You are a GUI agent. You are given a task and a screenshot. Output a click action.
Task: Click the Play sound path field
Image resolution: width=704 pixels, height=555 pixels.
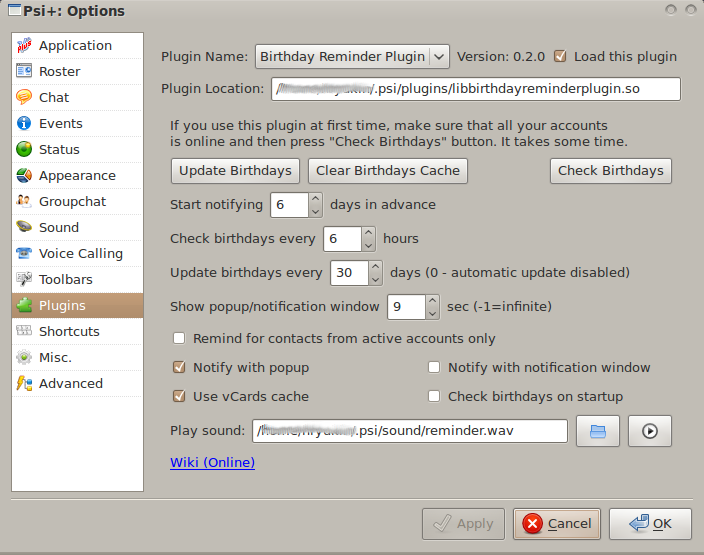409,431
